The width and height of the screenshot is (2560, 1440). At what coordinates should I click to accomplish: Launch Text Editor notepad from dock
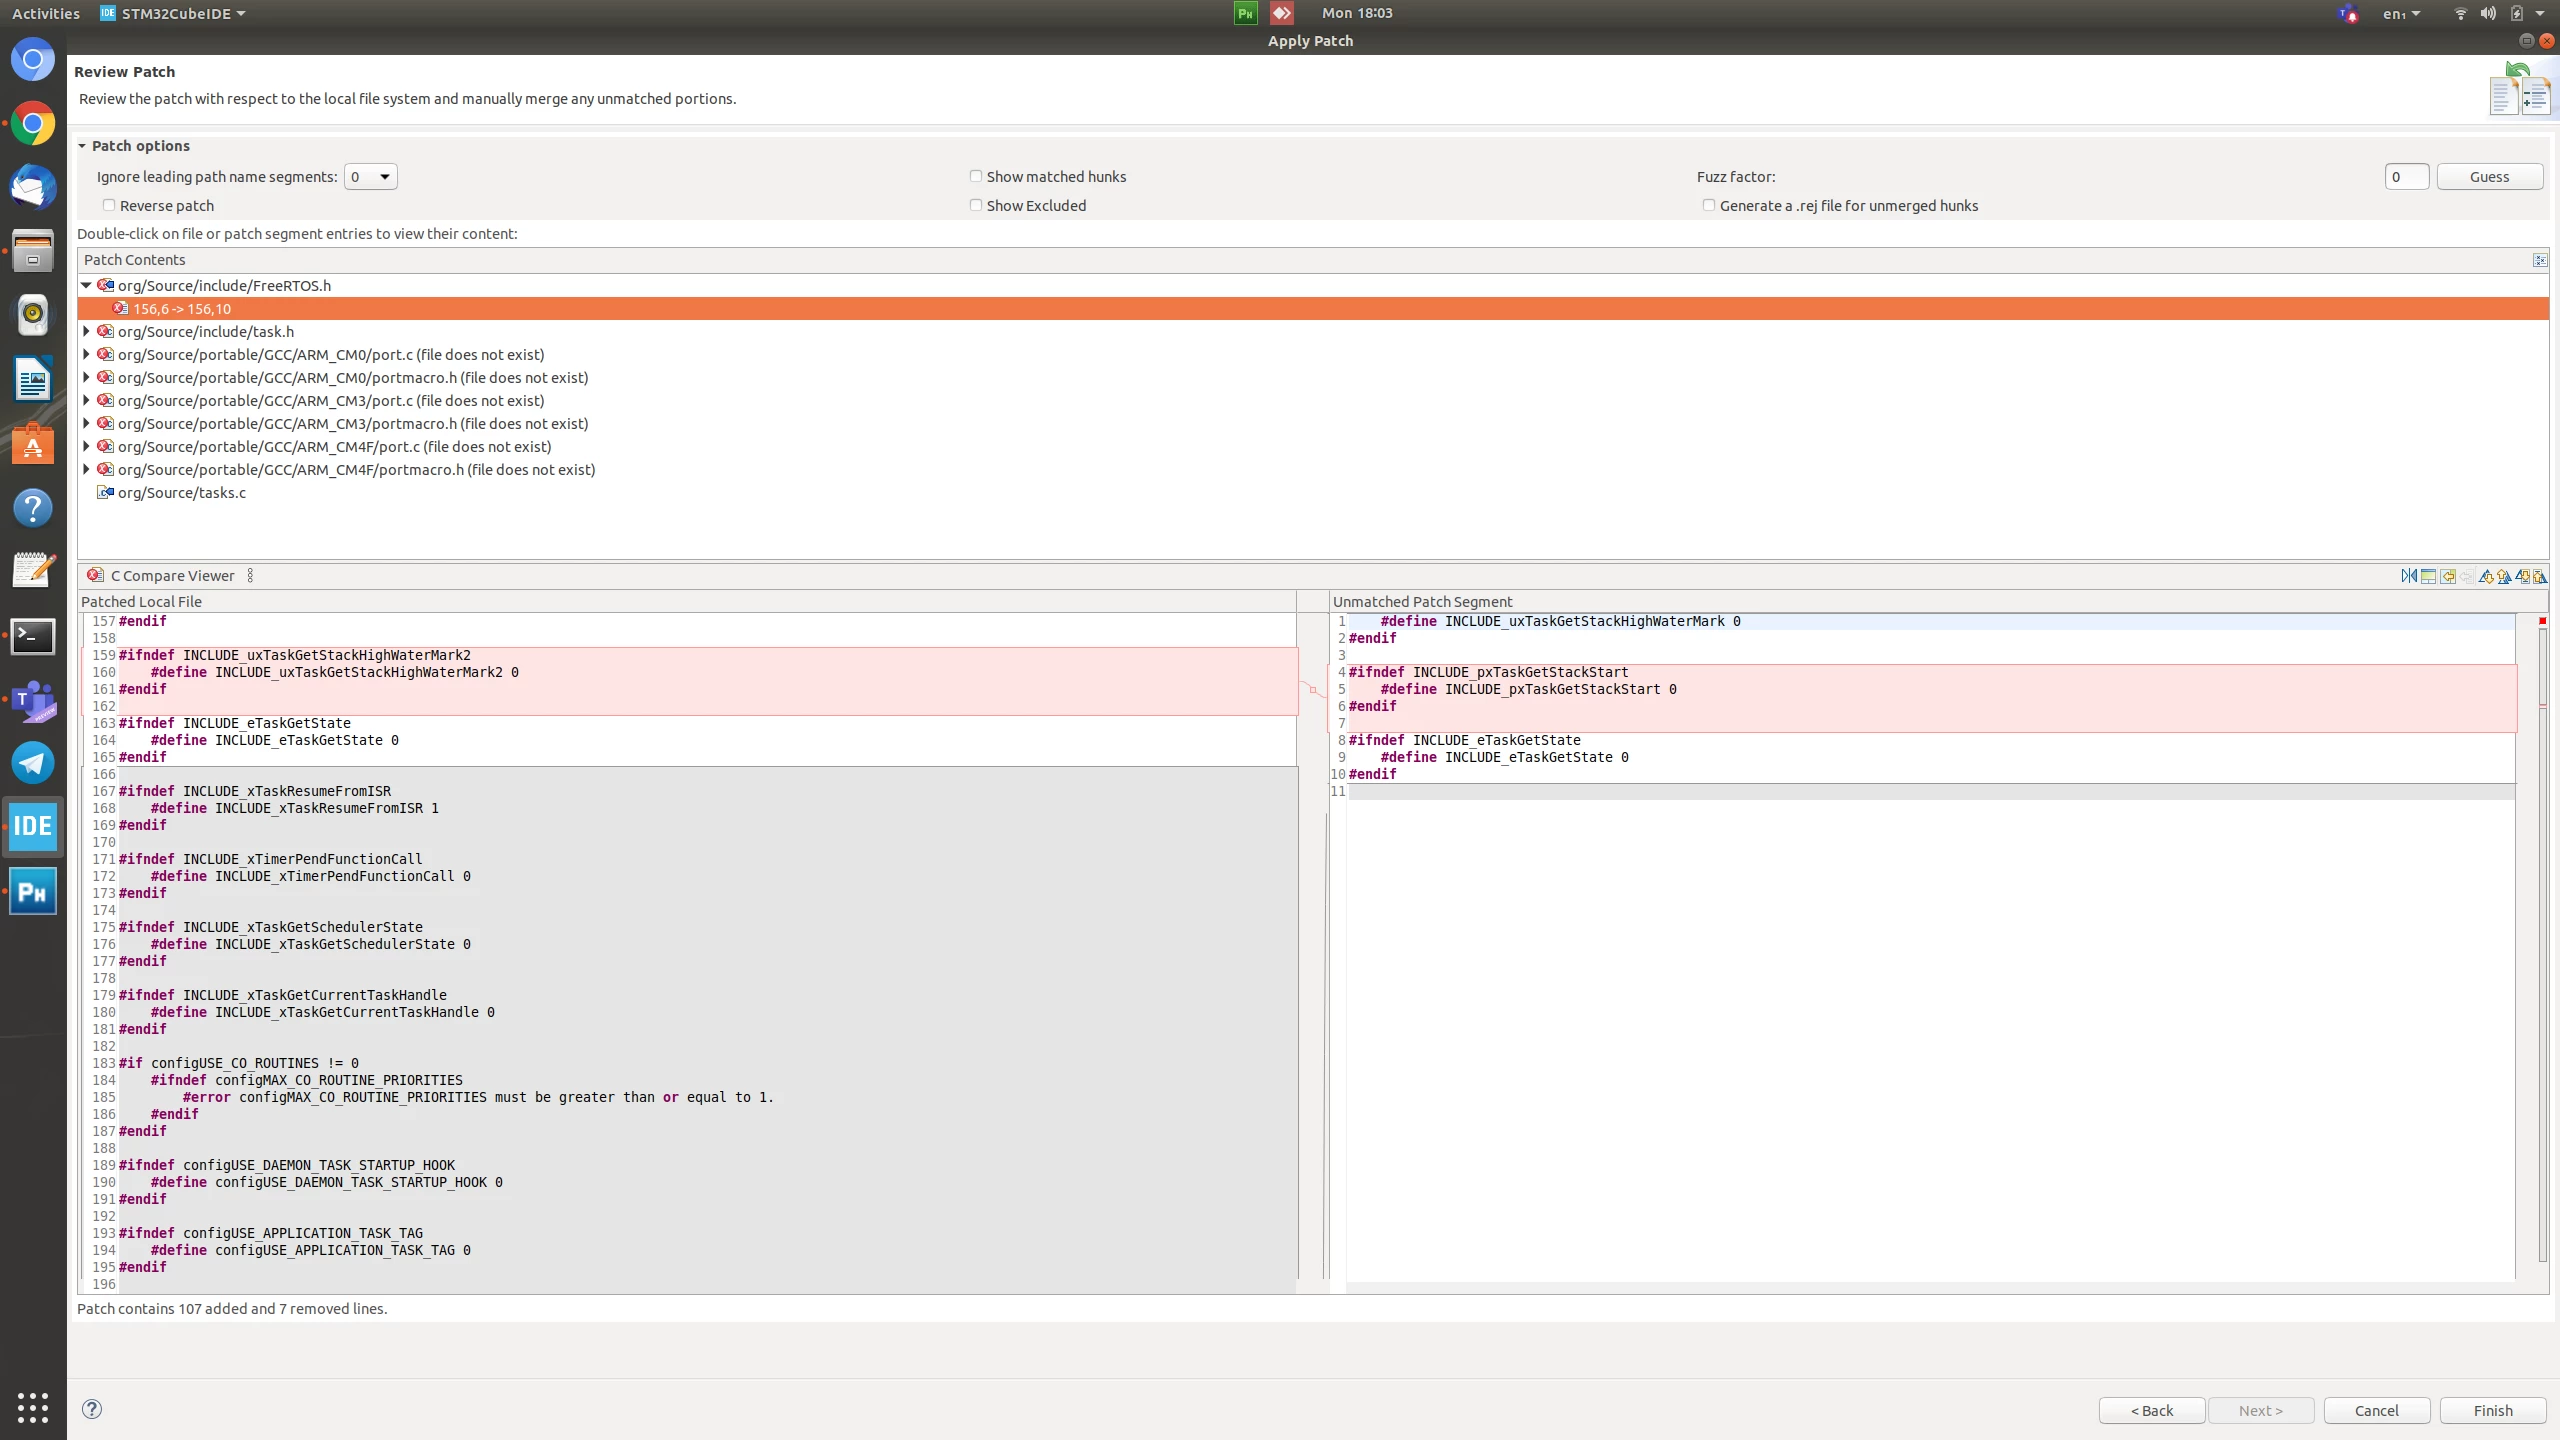(33, 571)
